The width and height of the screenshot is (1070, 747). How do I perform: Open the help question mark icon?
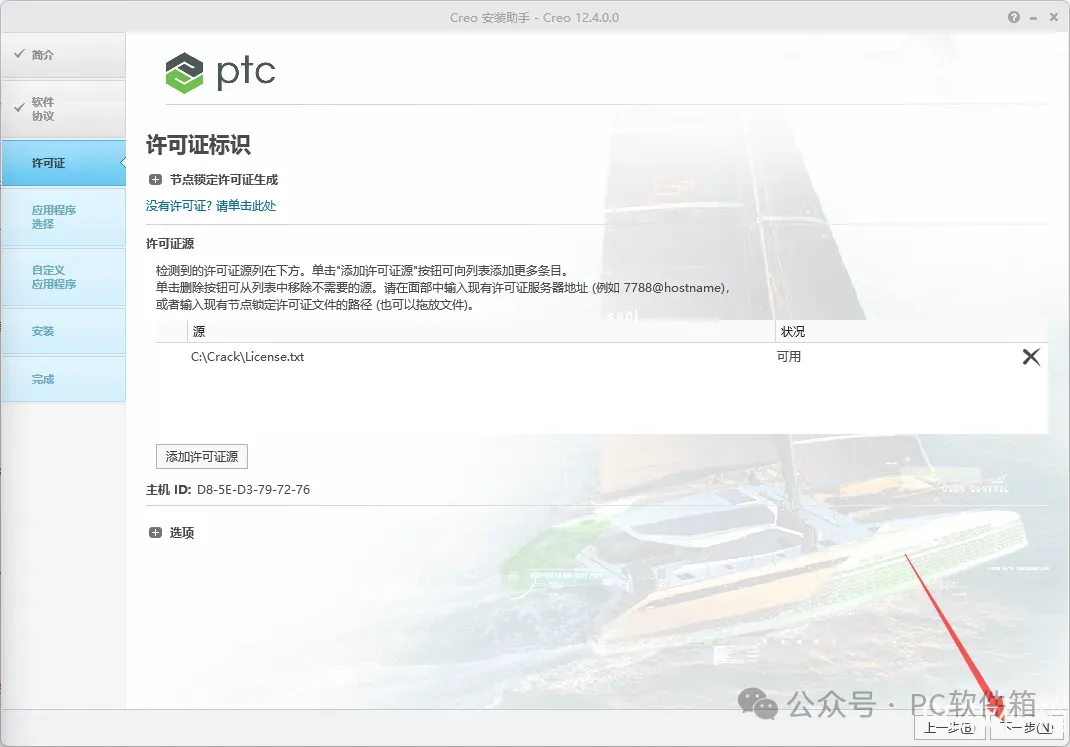tap(1014, 17)
